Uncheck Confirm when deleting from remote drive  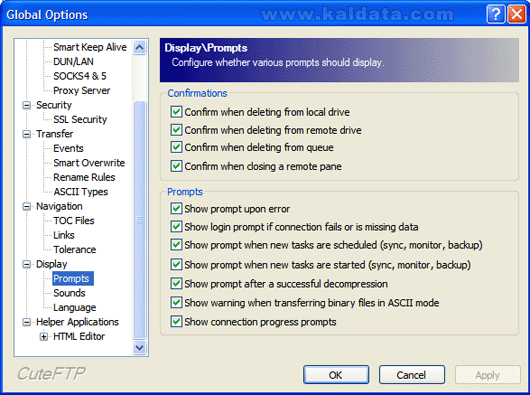176,130
